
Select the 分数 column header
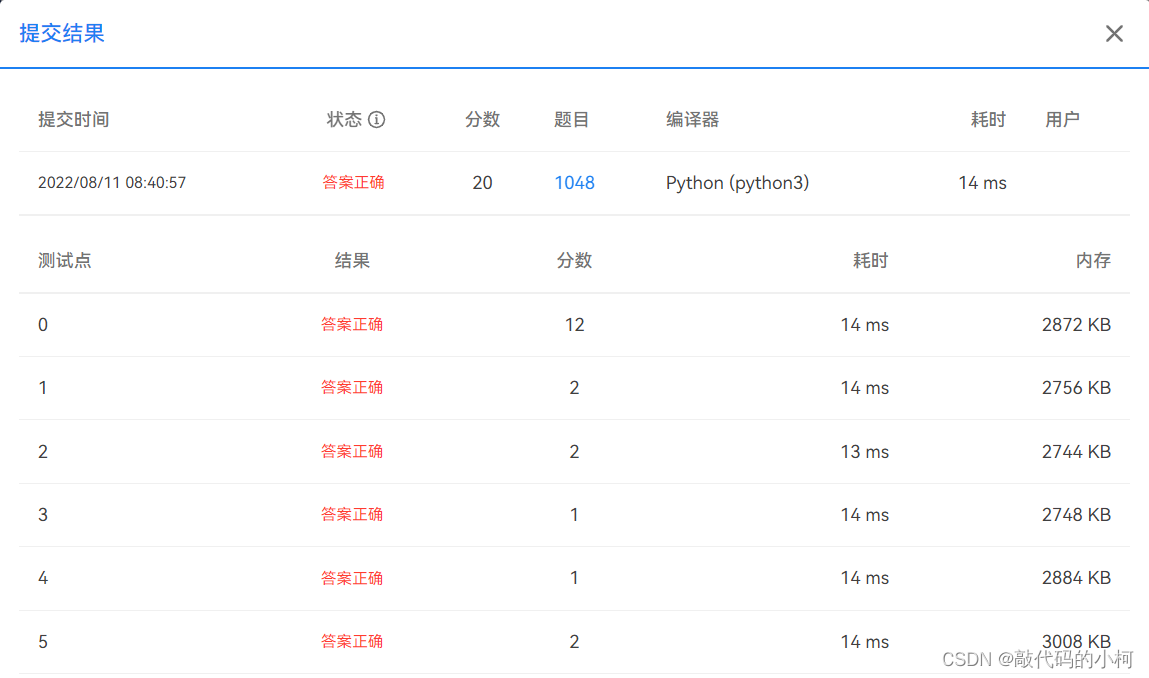483,119
